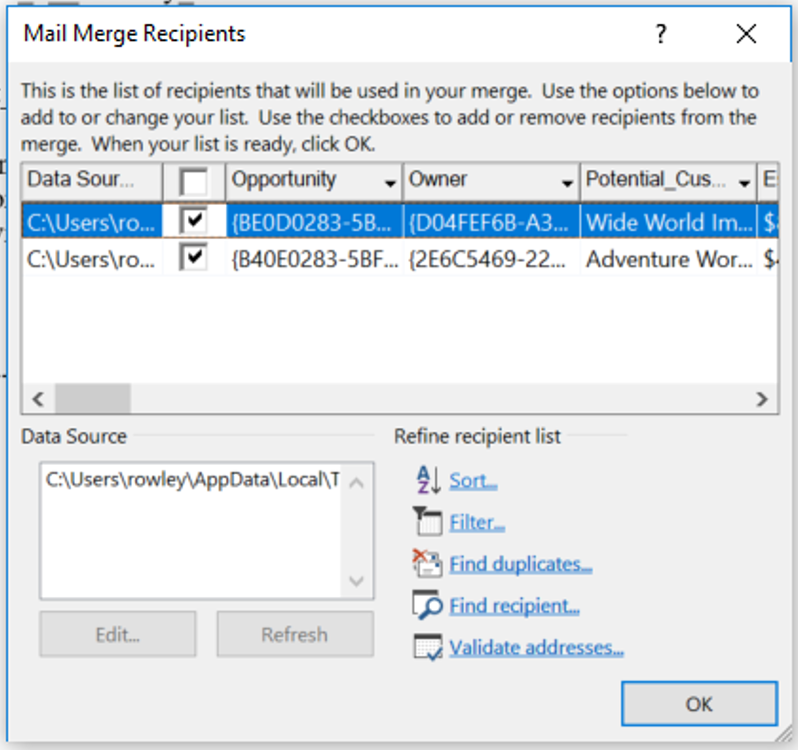The image size is (798, 750).
Task: Click the recipient list scroll-left arrow
Action: coord(38,398)
